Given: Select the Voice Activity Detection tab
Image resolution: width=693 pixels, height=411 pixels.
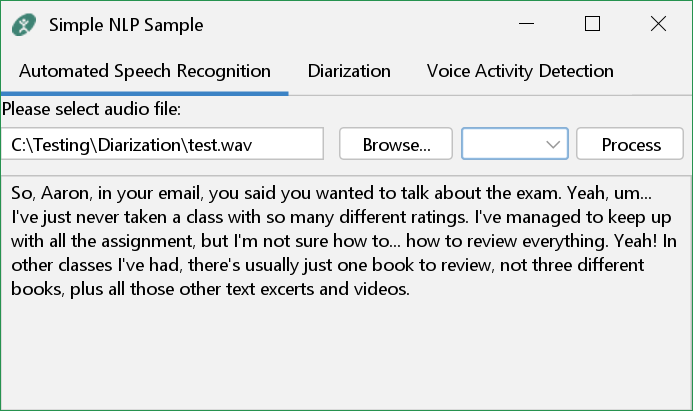Looking at the screenshot, I should coord(520,71).
